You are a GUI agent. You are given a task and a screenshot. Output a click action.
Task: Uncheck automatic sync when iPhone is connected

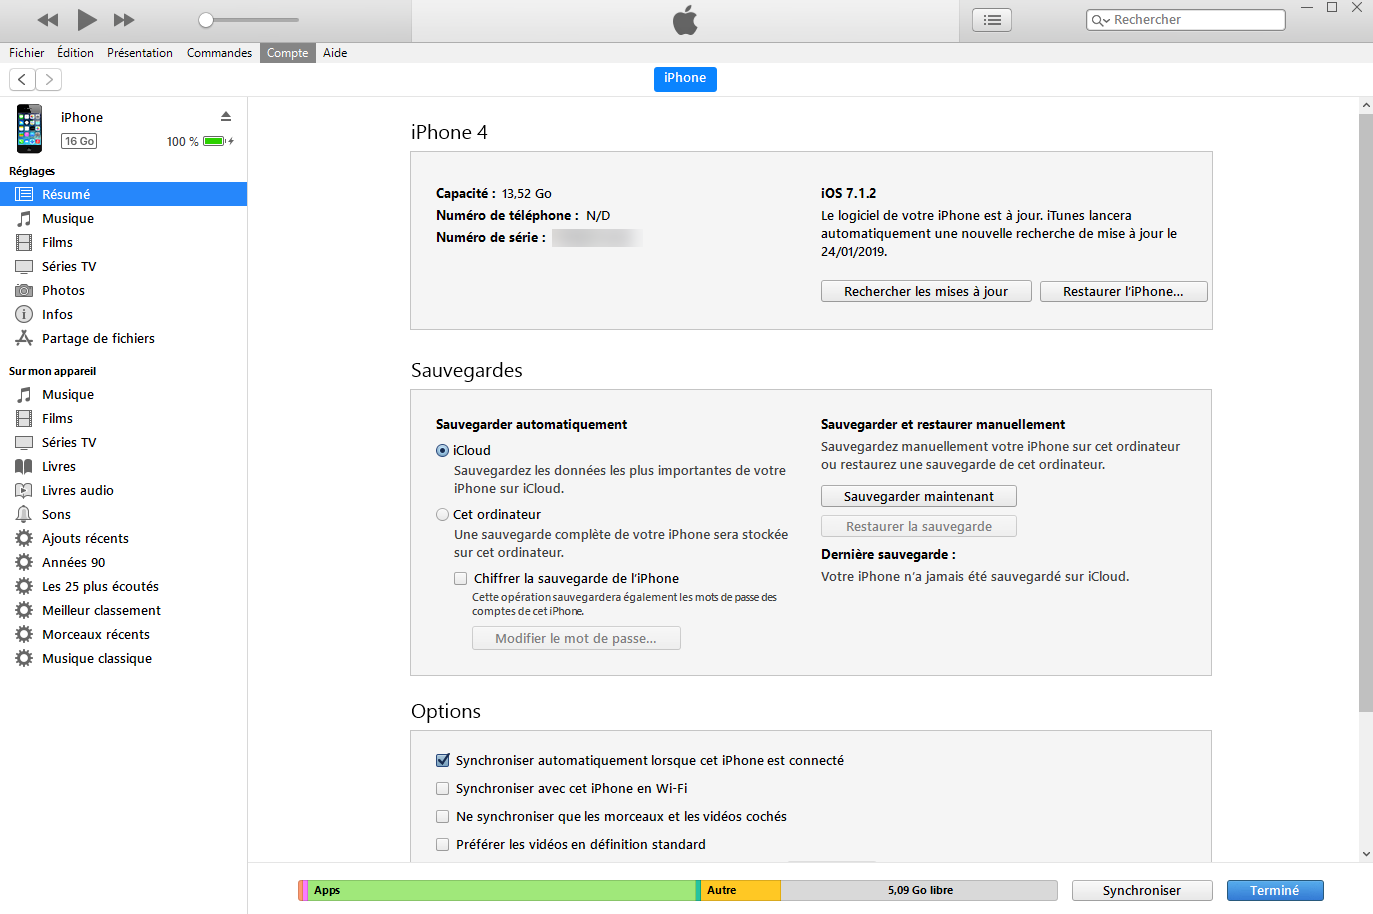pos(443,761)
